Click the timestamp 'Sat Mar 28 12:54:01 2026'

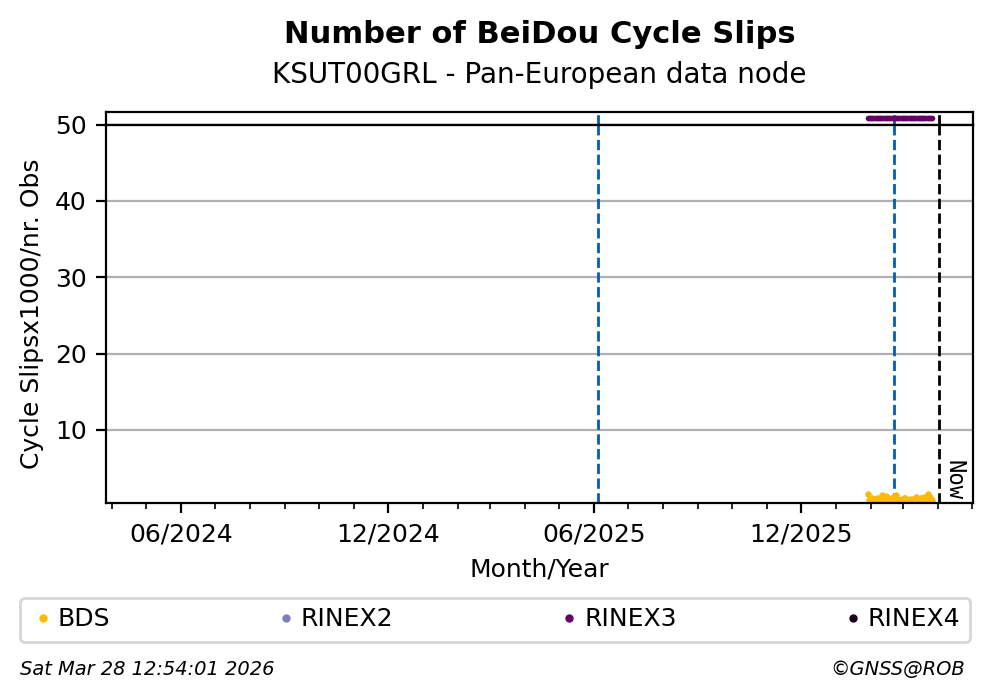point(147,669)
